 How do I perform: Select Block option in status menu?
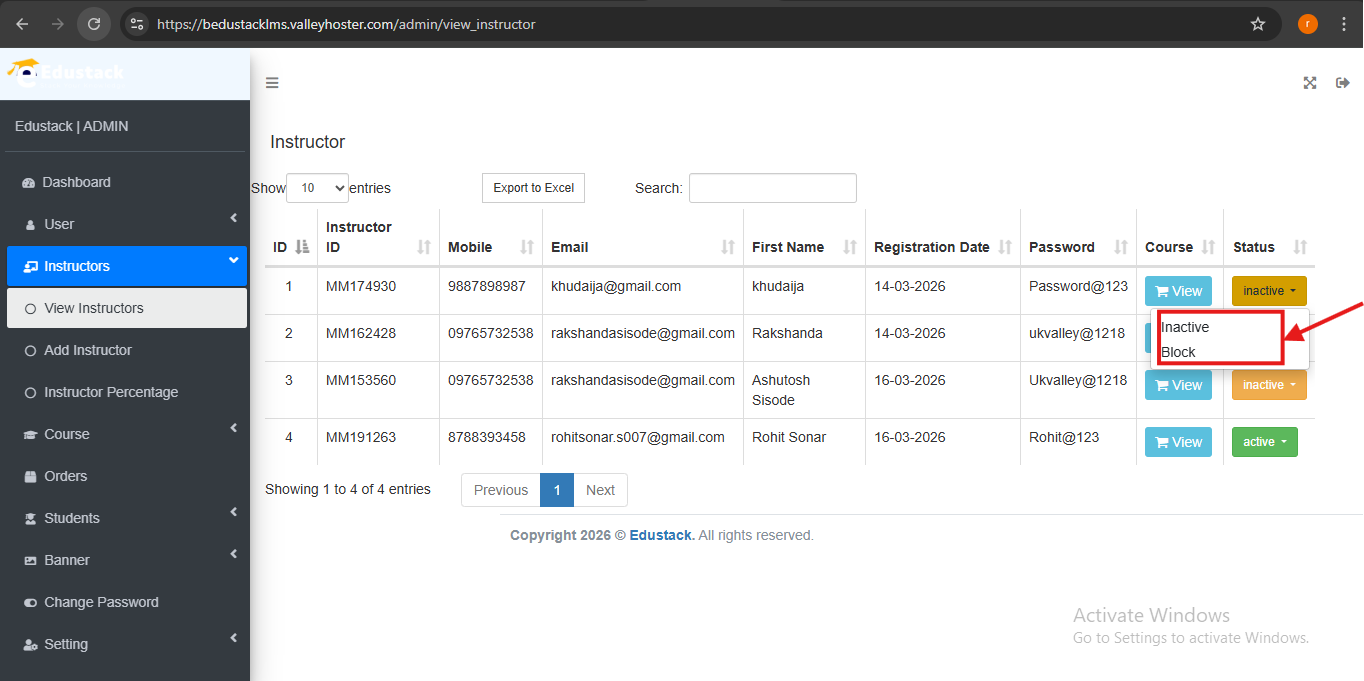[1179, 352]
